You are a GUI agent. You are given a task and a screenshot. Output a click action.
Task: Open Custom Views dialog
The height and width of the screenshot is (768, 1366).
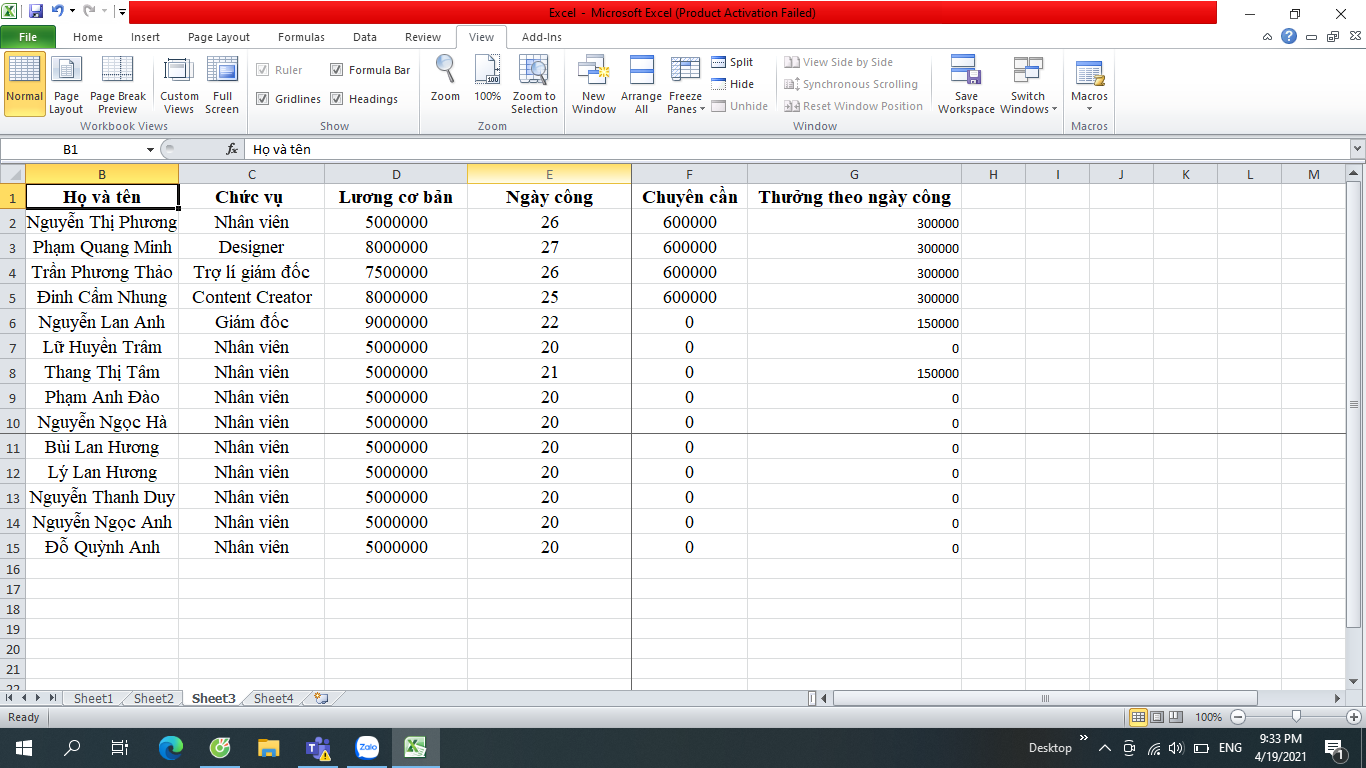[x=179, y=84]
